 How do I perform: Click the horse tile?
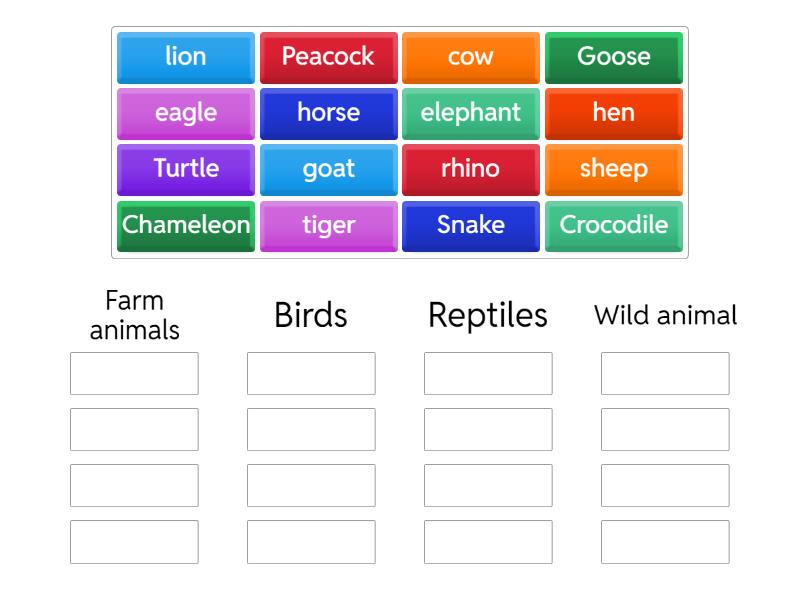pyautogui.click(x=328, y=113)
